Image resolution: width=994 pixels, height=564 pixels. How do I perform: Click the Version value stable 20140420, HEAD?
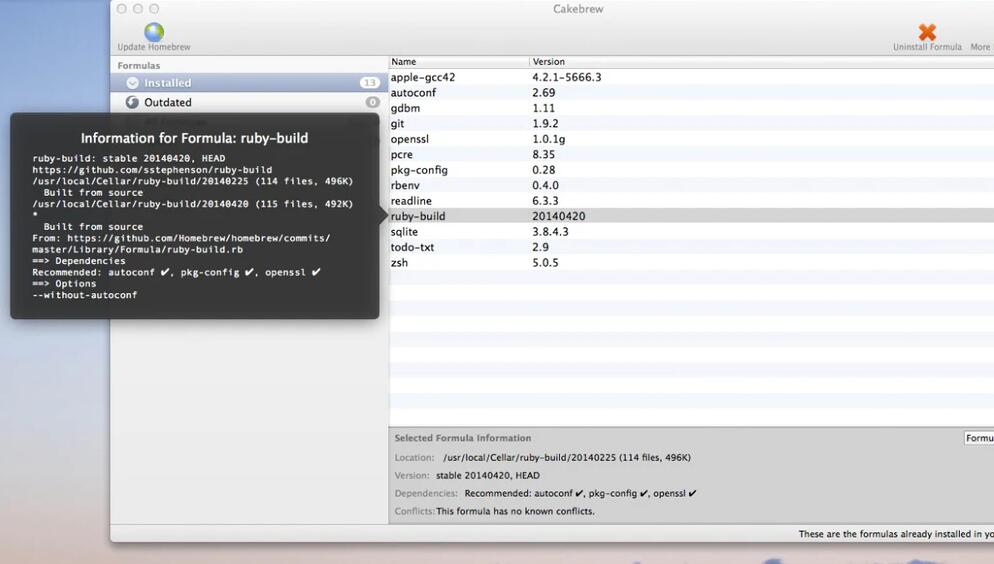coord(487,475)
